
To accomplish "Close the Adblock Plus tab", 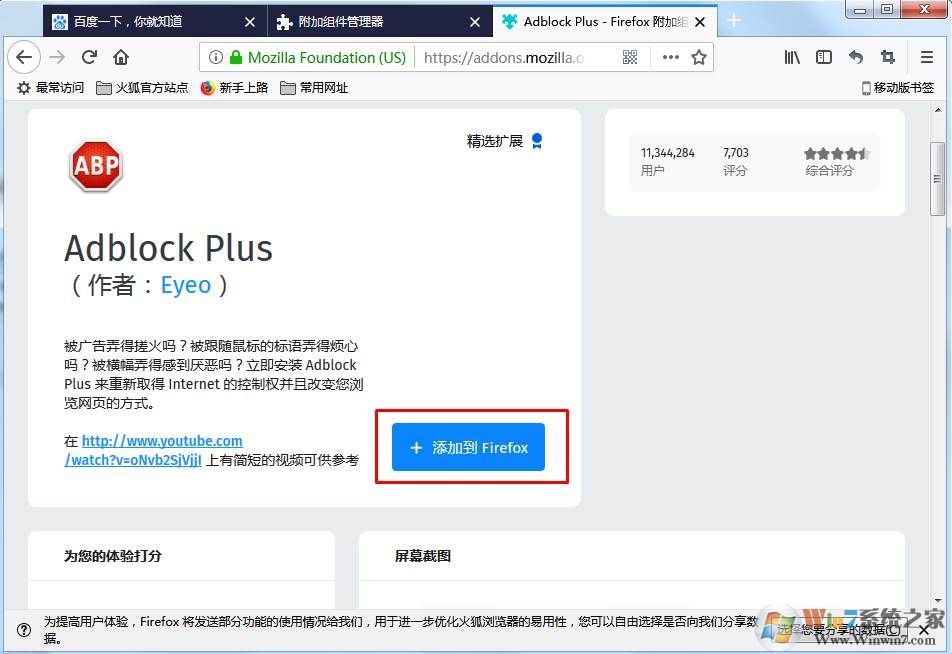I will tap(700, 22).
